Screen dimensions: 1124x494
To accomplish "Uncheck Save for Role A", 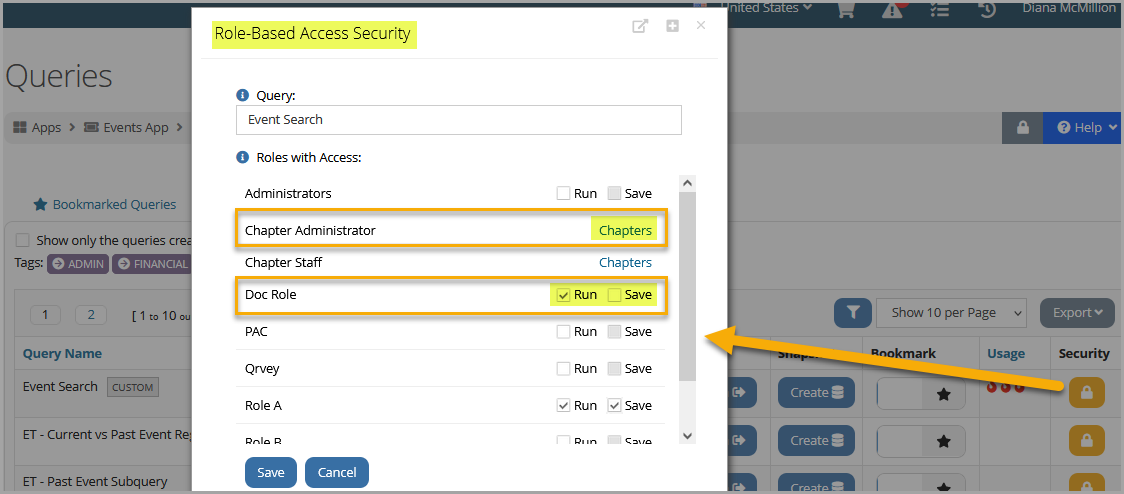I will pyautogui.click(x=614, y=405).
